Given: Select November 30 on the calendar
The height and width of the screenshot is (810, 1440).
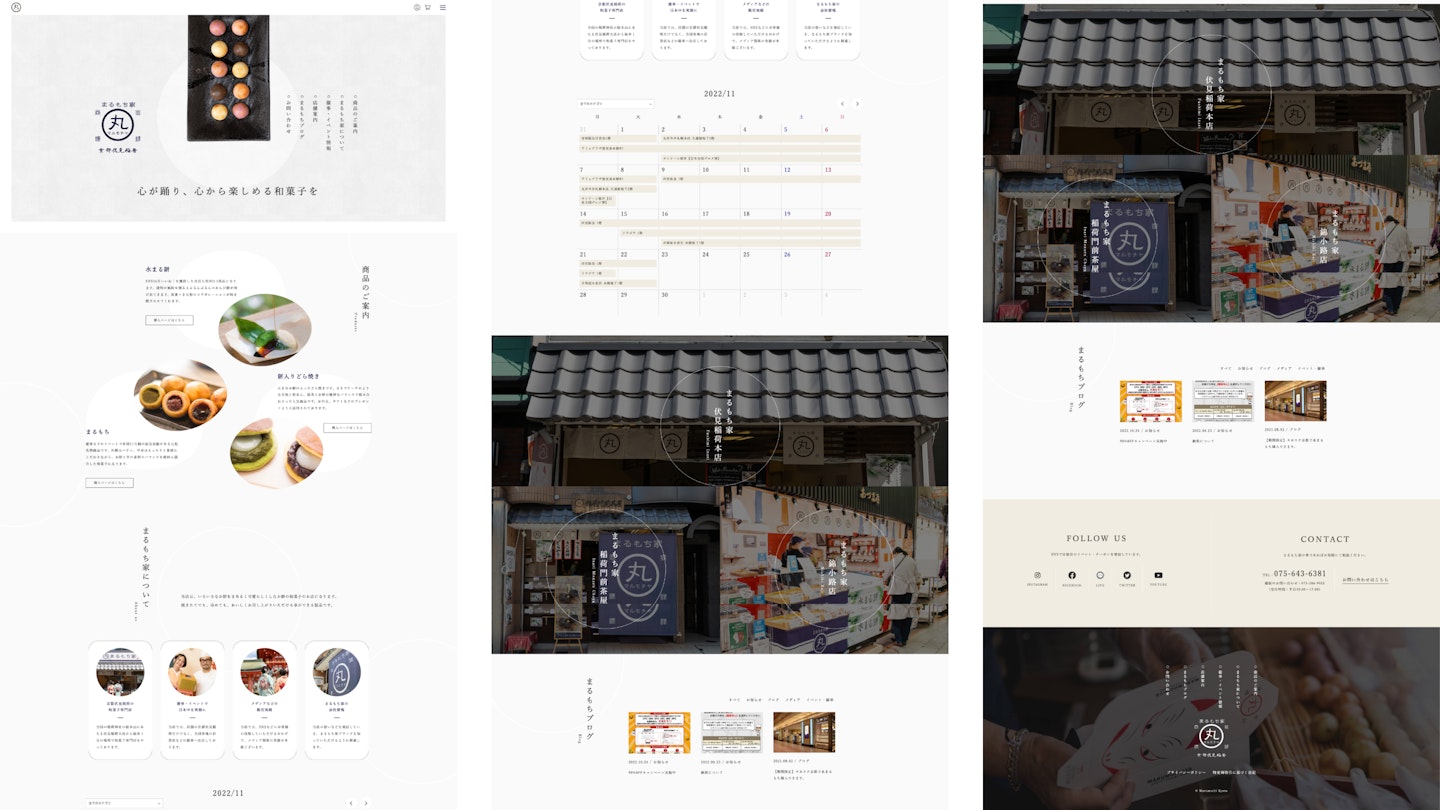Looking at the screenshot, I should (x=664, y=295).
